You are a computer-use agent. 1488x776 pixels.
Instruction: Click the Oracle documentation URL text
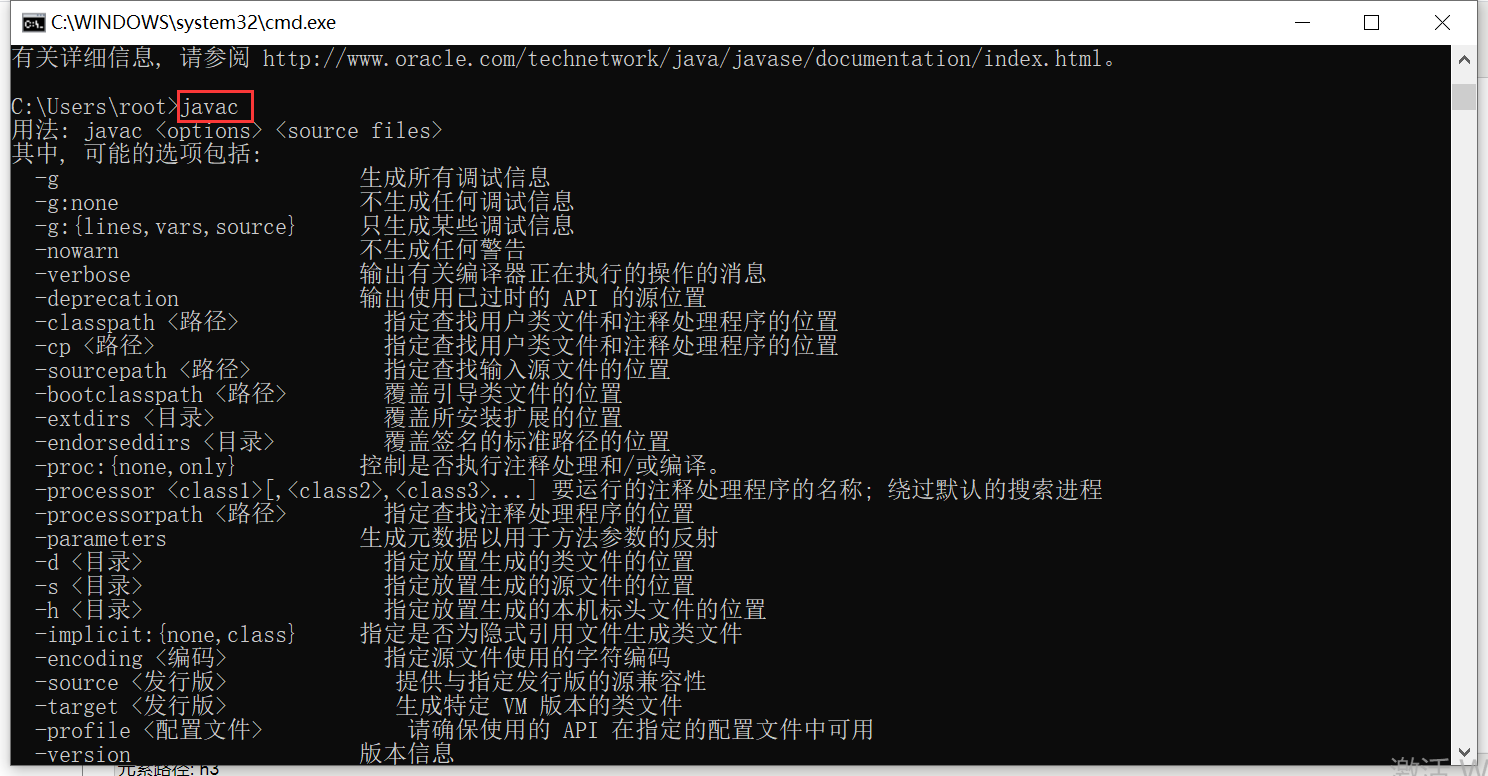coord(683,58)
